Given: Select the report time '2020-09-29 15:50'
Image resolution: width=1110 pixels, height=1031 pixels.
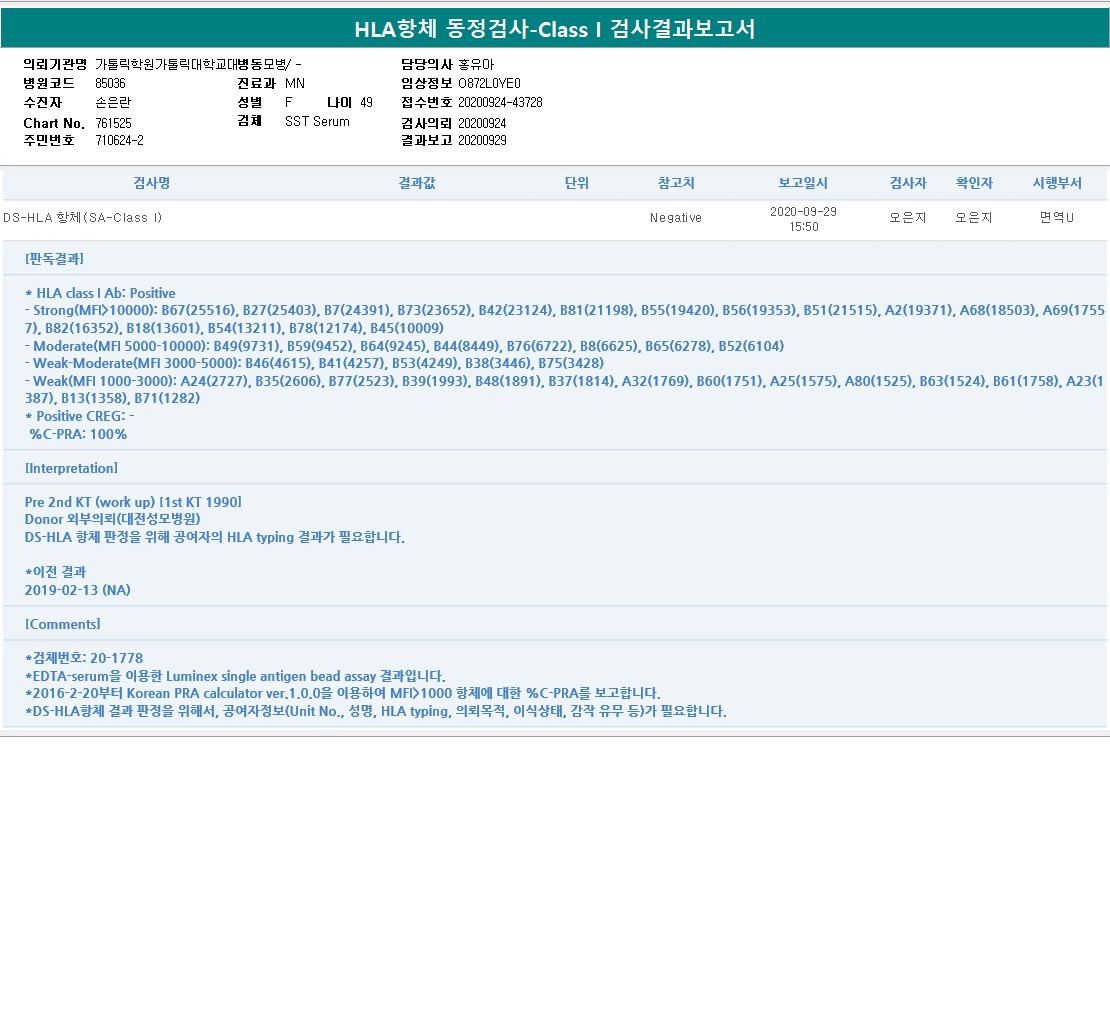Looking at the screenshot, I should pos(803,219).
